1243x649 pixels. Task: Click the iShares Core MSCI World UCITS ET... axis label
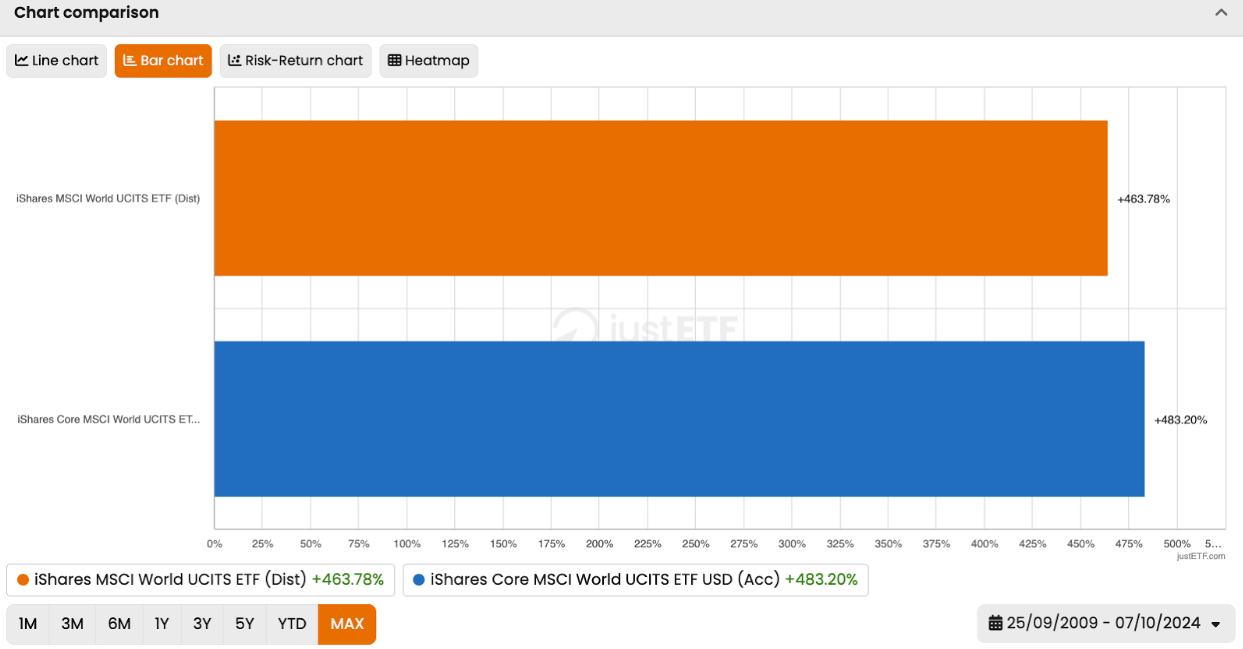[x=108, y=419]
